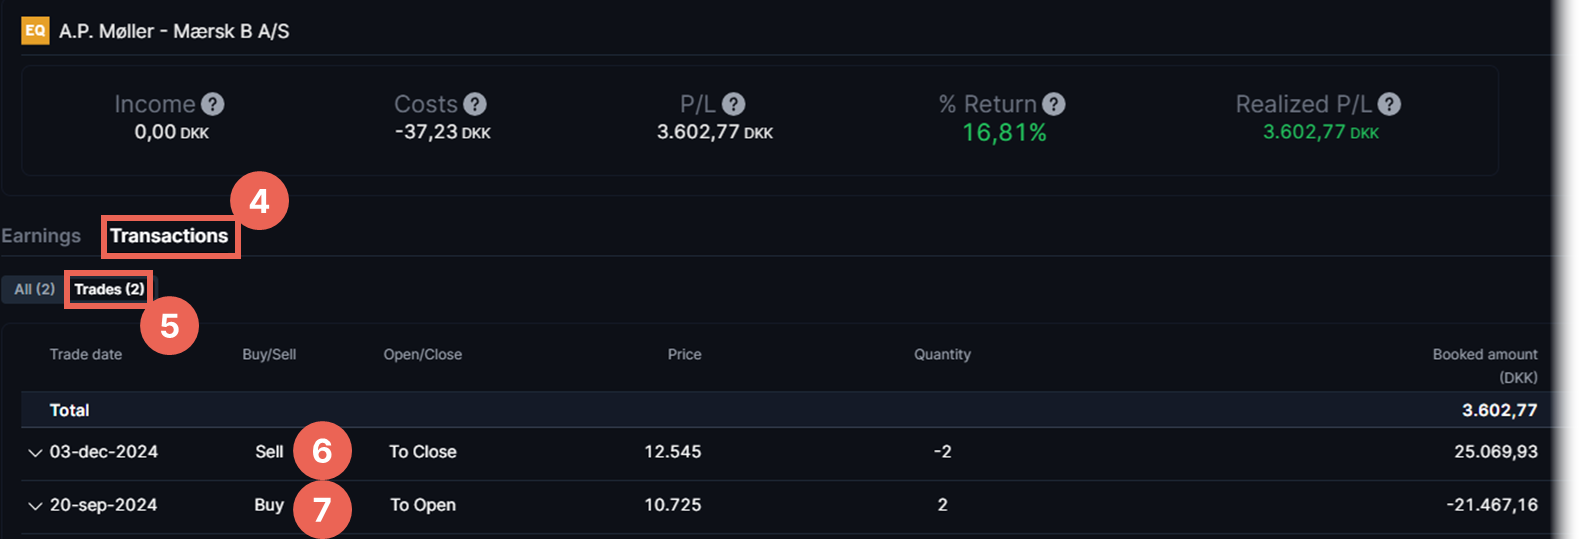Select the Trades (2) filter
Screen dimensions: 1580x550
pyautogui.click(x=109, y=289)
